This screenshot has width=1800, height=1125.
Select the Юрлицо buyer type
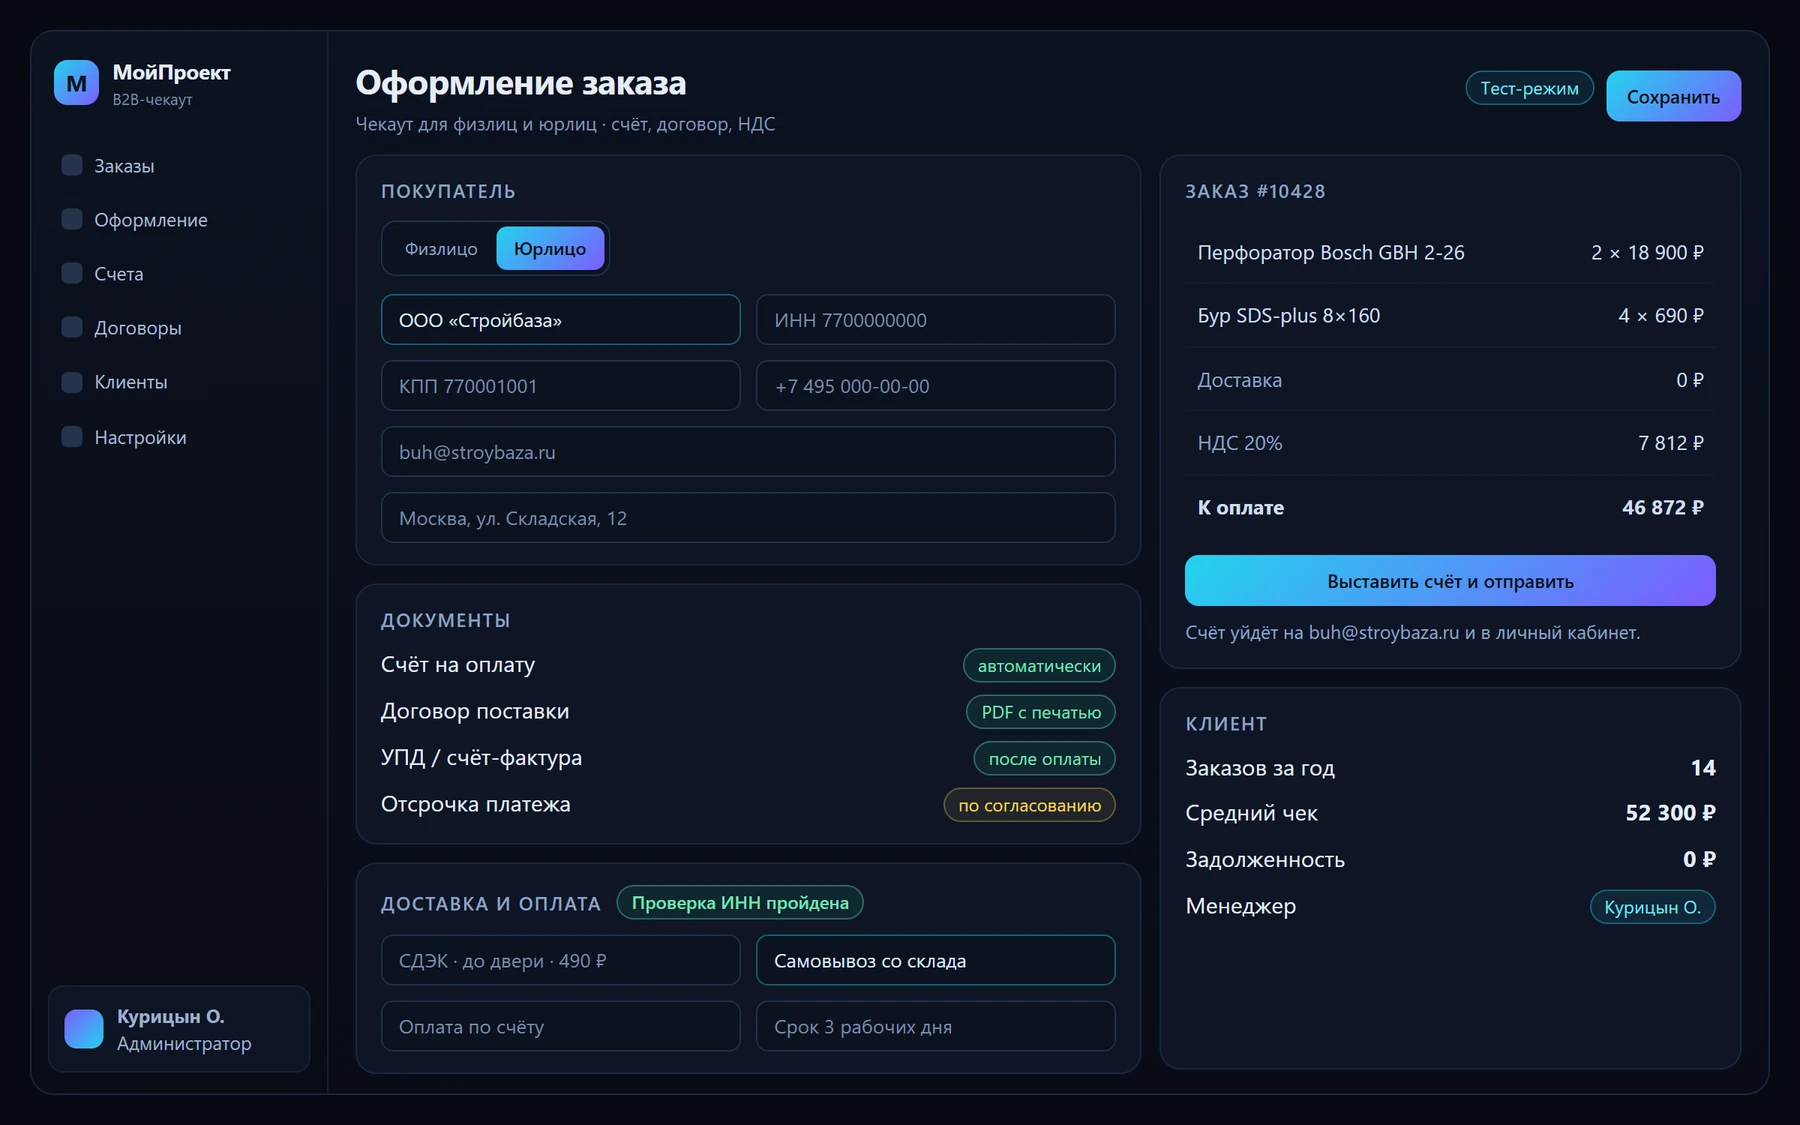(x=550, y=248)
